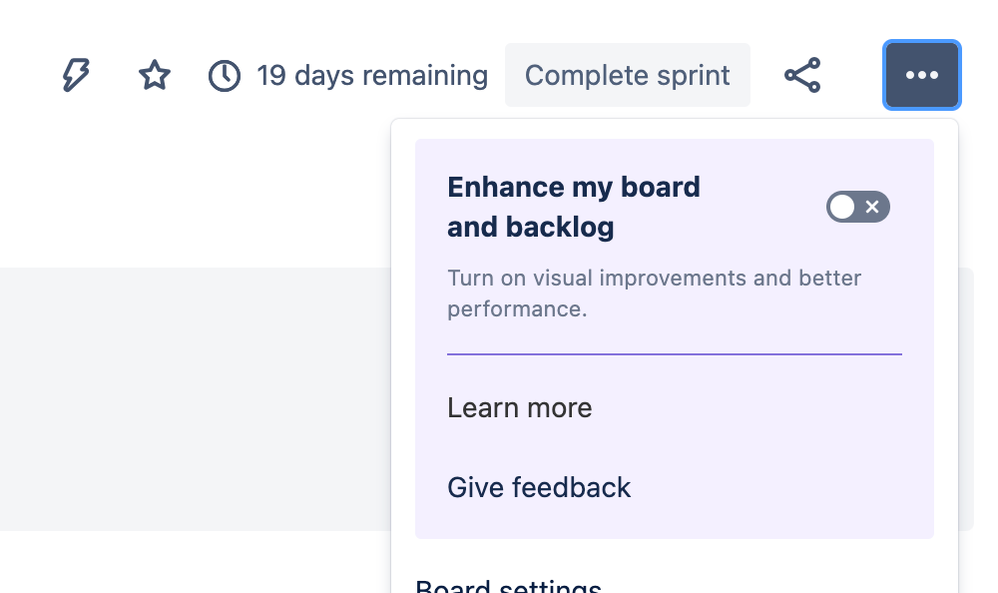Viewport: 998px width, 593px height.
Task: Click the automation lightning bolt icon
Action: point(76,75)
